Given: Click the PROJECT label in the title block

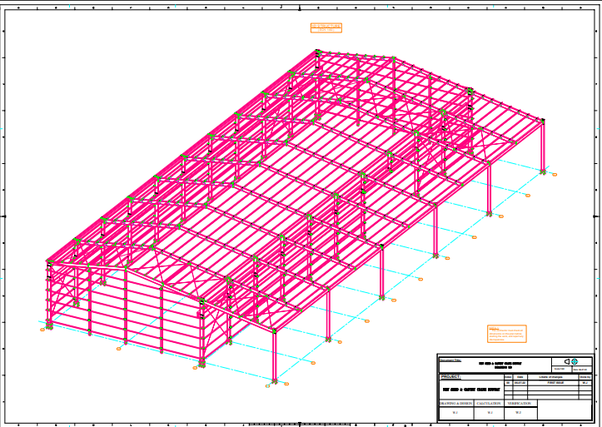Looking at the screenshot, I should [452, 377].
